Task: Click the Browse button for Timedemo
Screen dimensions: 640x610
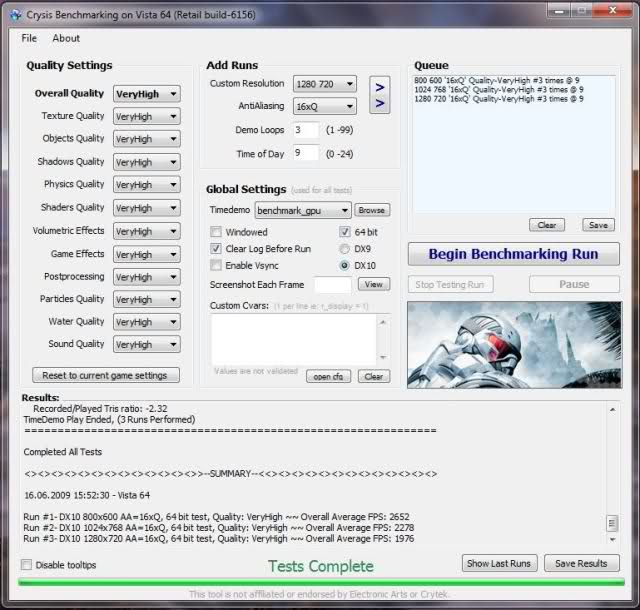Action: (372, 210)
